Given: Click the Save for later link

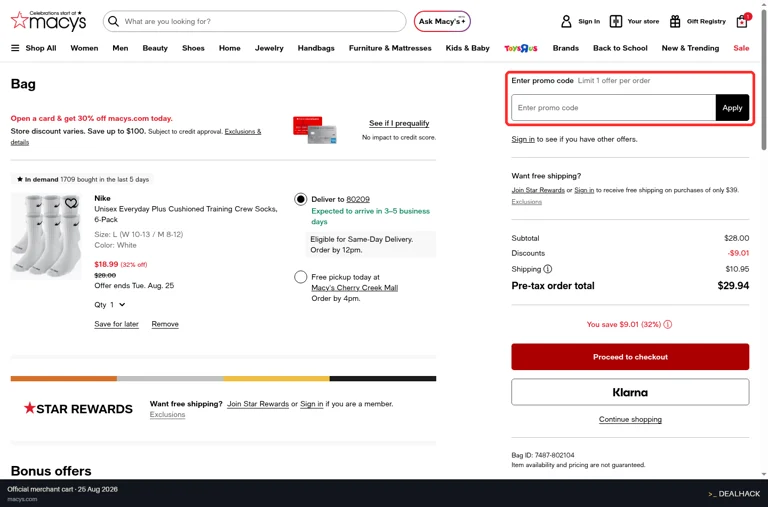Looking at the screenshot, I should (116, 324).
